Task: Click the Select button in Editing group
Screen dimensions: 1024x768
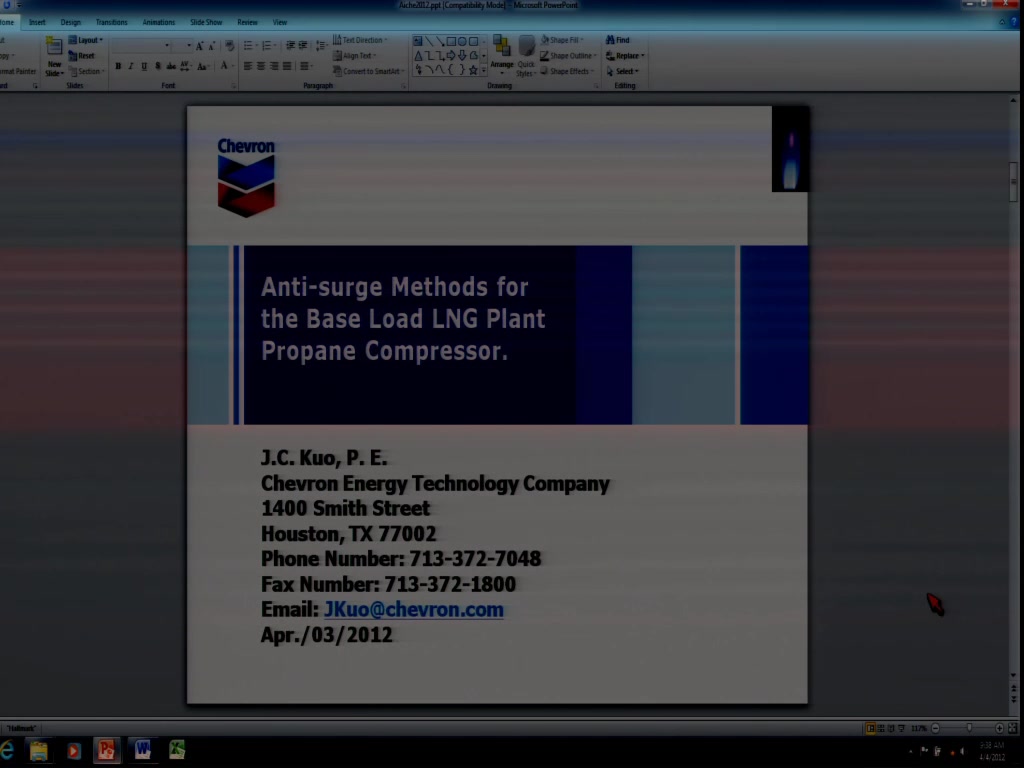Action: click(622, 71)
